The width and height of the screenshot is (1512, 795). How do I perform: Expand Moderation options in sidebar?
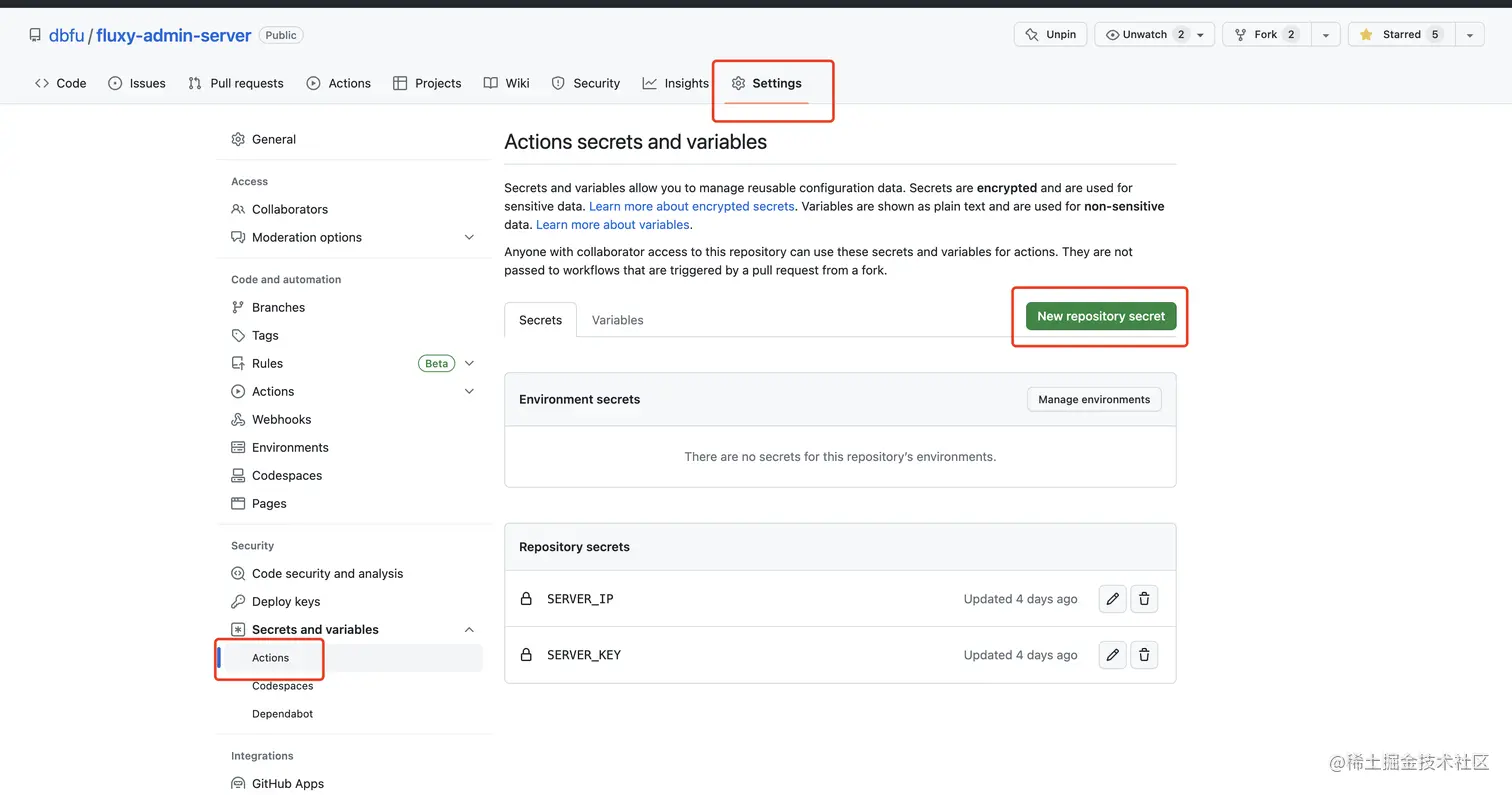point(469,237)
